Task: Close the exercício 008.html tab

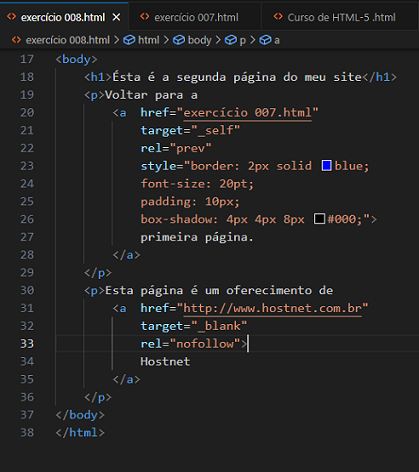Action: point(116,17)
